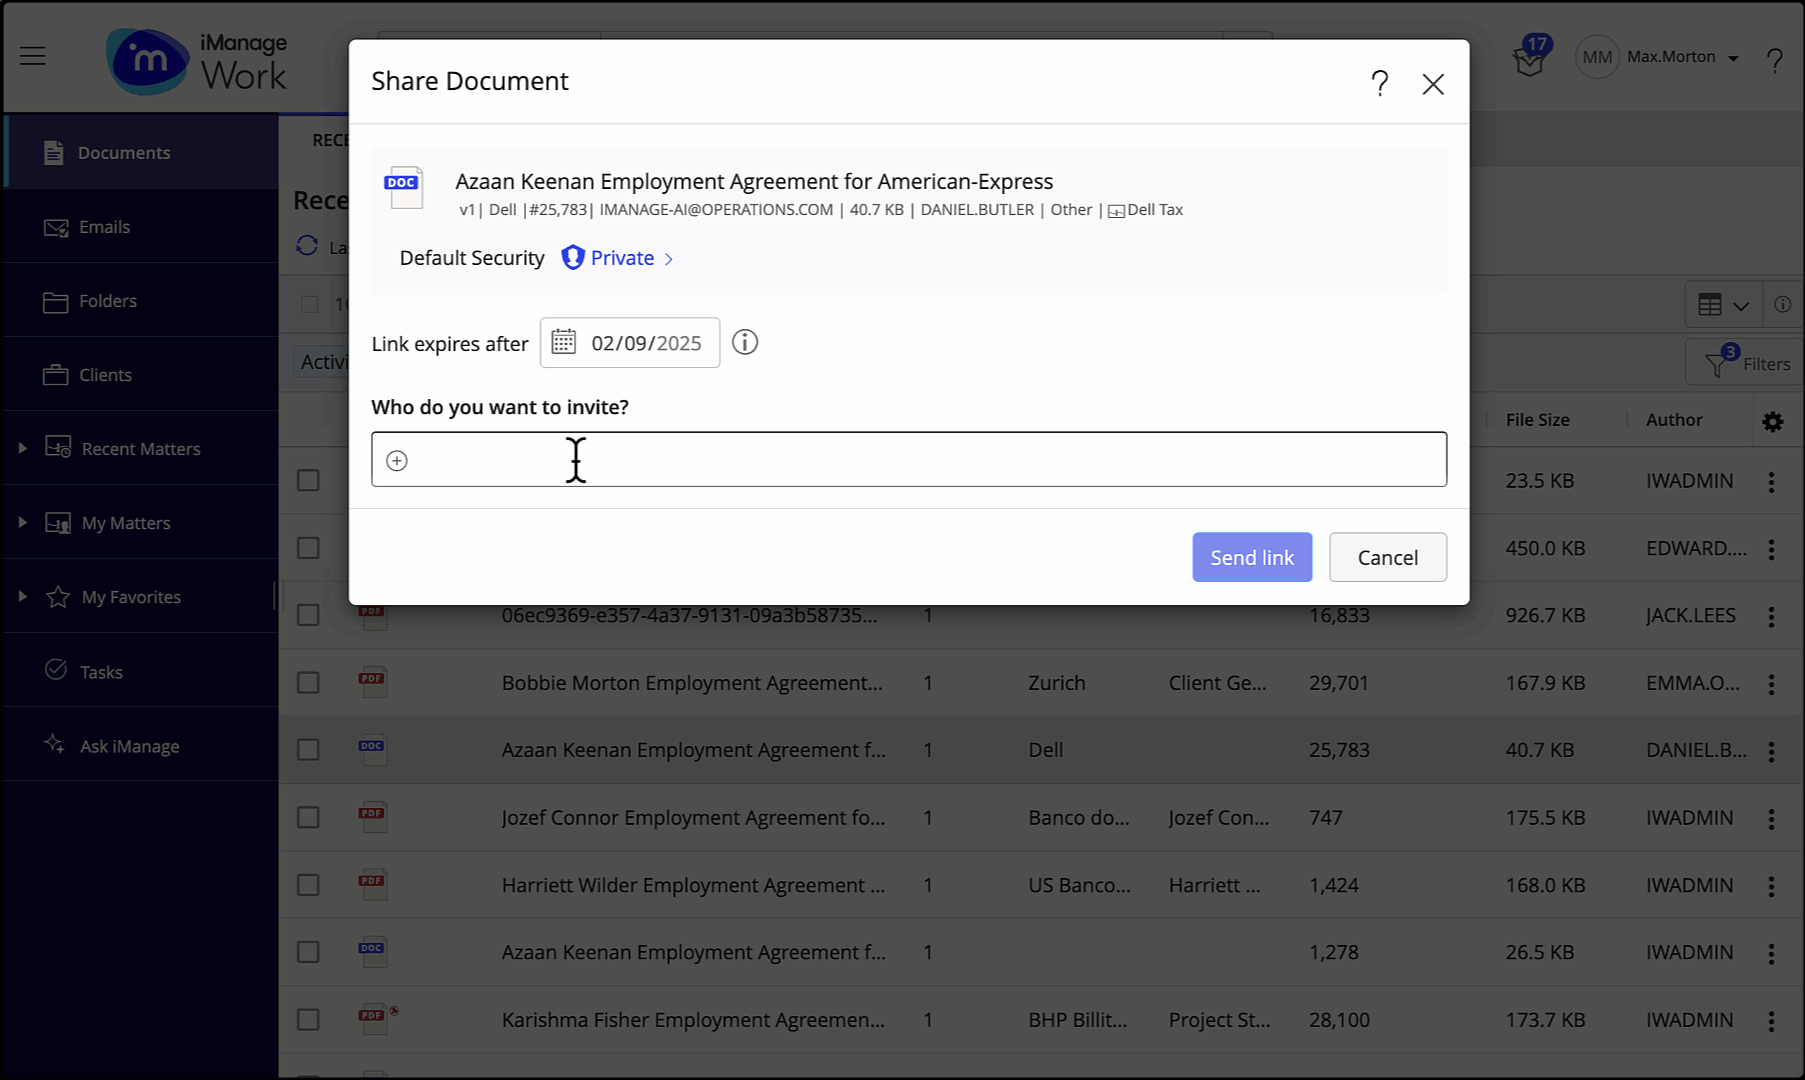
Task: Click the Cancel button
Action: 1388,557
